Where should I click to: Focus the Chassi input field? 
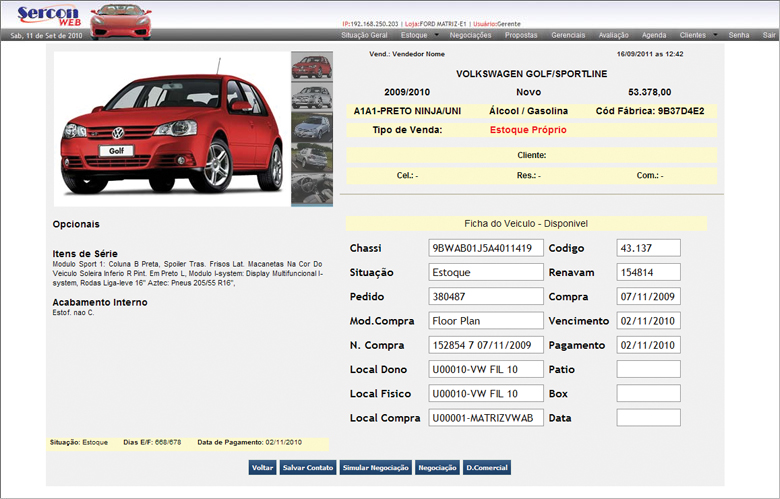pyautogui.click(x=486, y=248)
